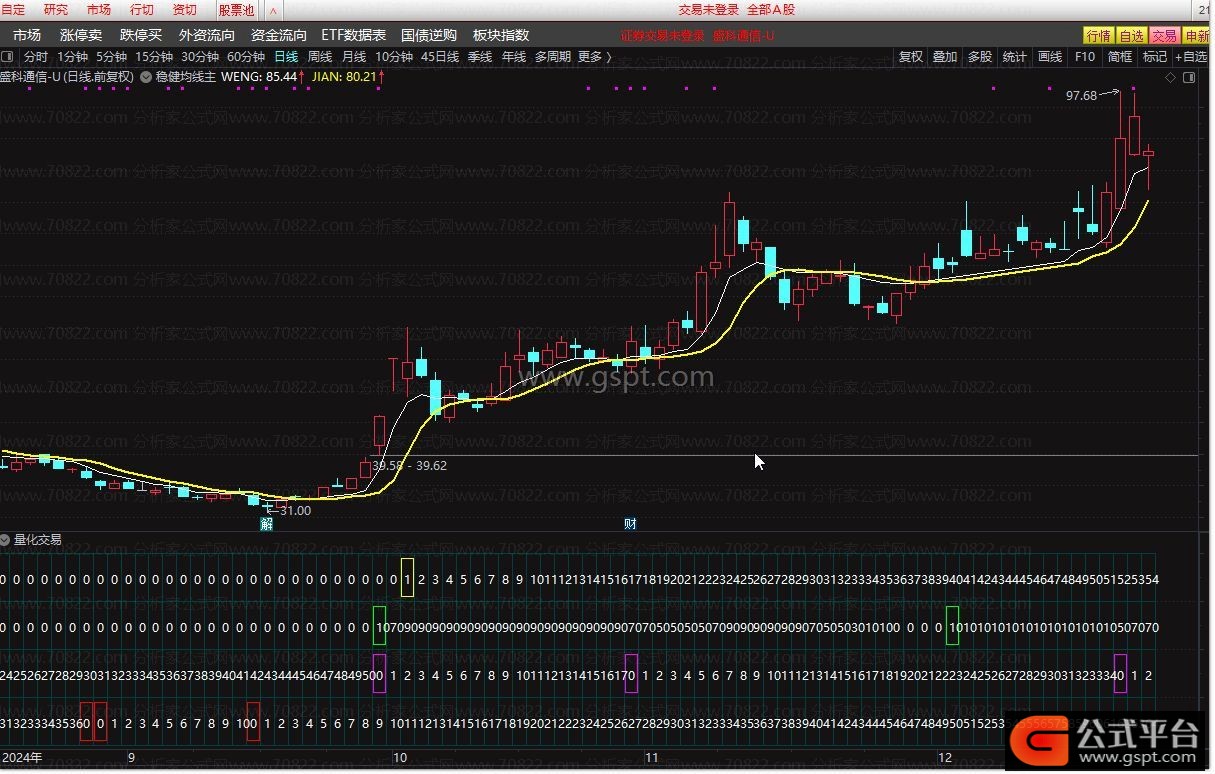Open 外资流向 view

pos(208,35)
